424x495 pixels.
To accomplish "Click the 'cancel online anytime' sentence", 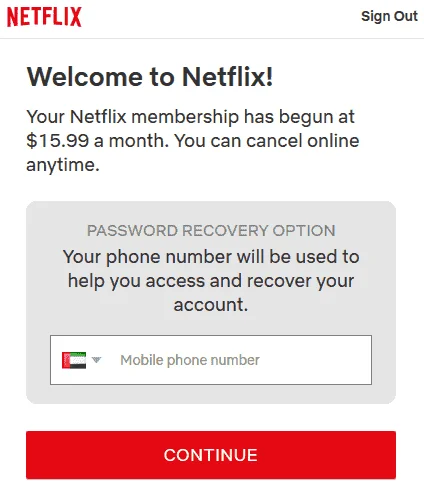I will pyautogui.click(x=193, y=153).
